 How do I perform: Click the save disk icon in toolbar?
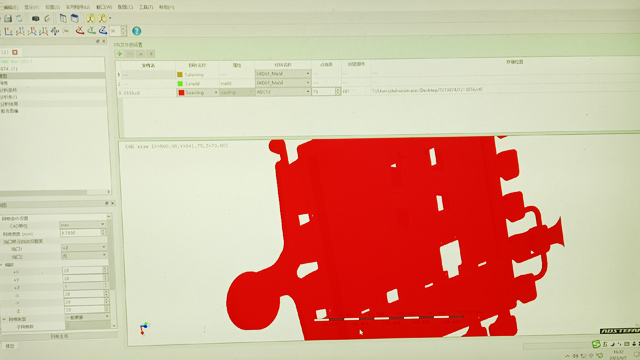click(x=8, y=18)
